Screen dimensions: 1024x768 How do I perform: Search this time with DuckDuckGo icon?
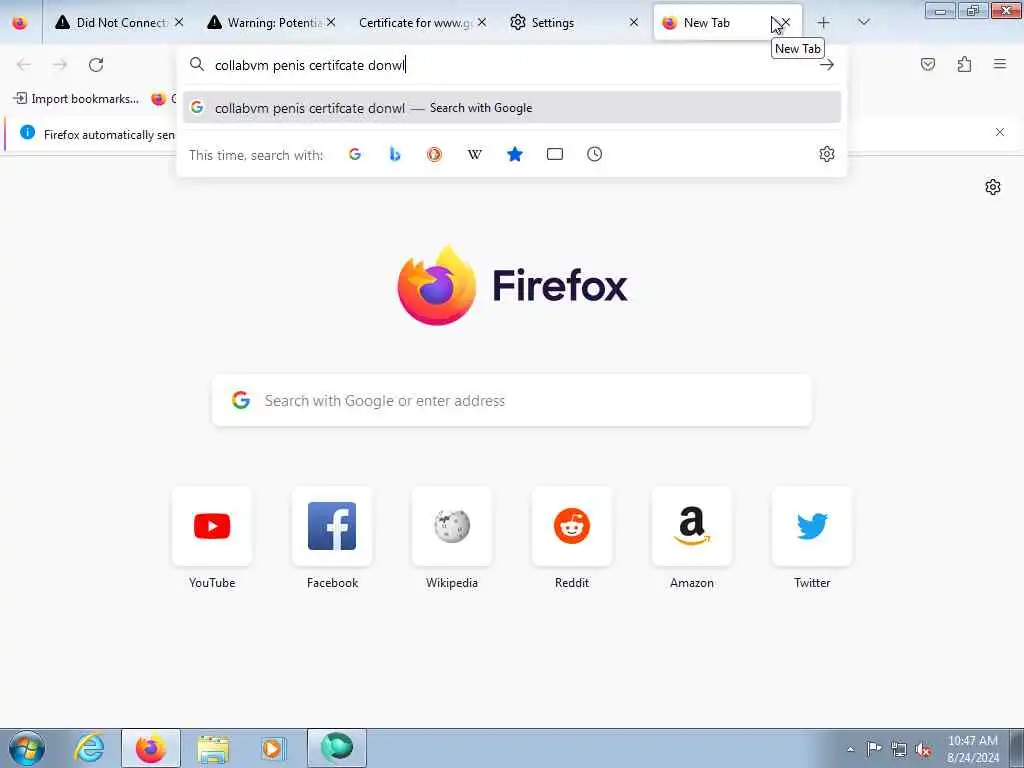click(x=434, y=154)
